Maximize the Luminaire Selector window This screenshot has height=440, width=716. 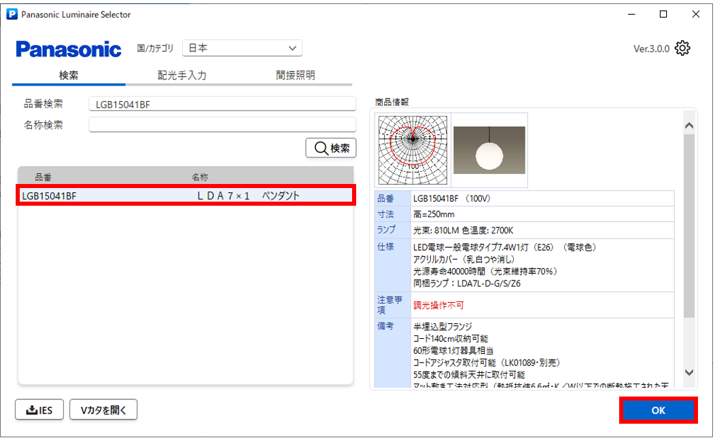[662, 15]
